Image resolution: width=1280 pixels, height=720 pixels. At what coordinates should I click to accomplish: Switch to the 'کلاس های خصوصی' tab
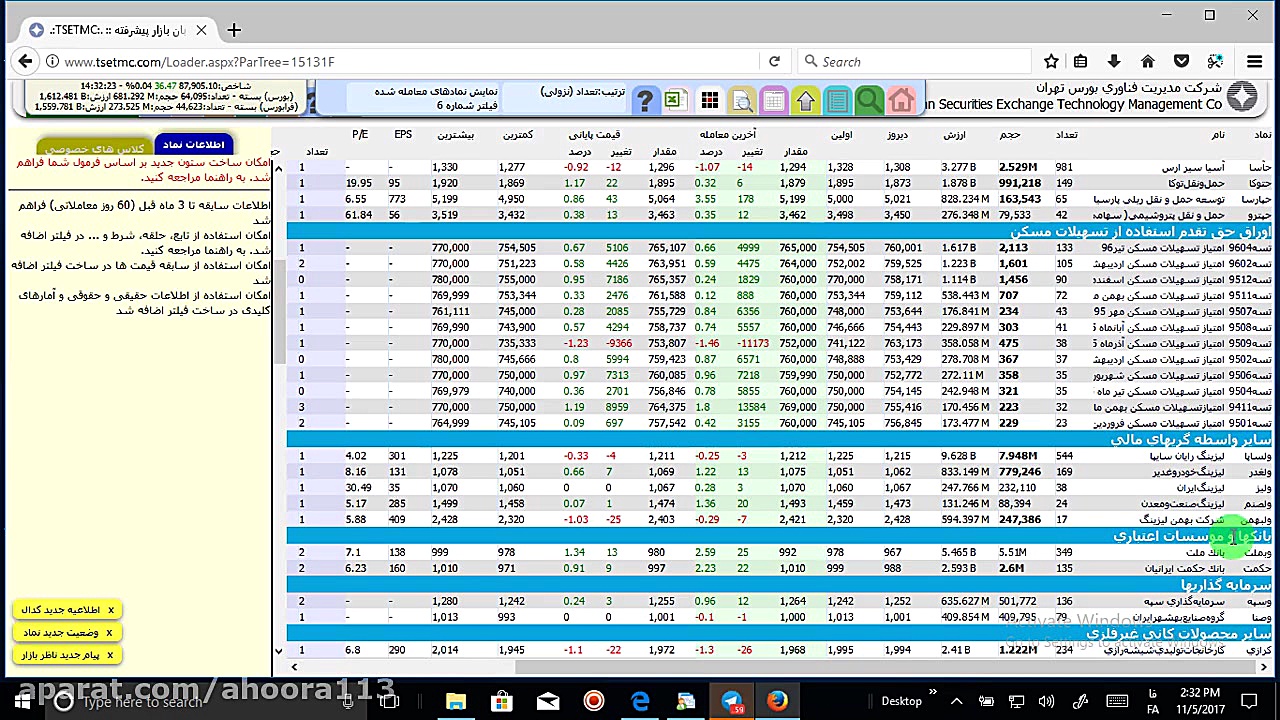pyautogui.click(x=95, y=149)
